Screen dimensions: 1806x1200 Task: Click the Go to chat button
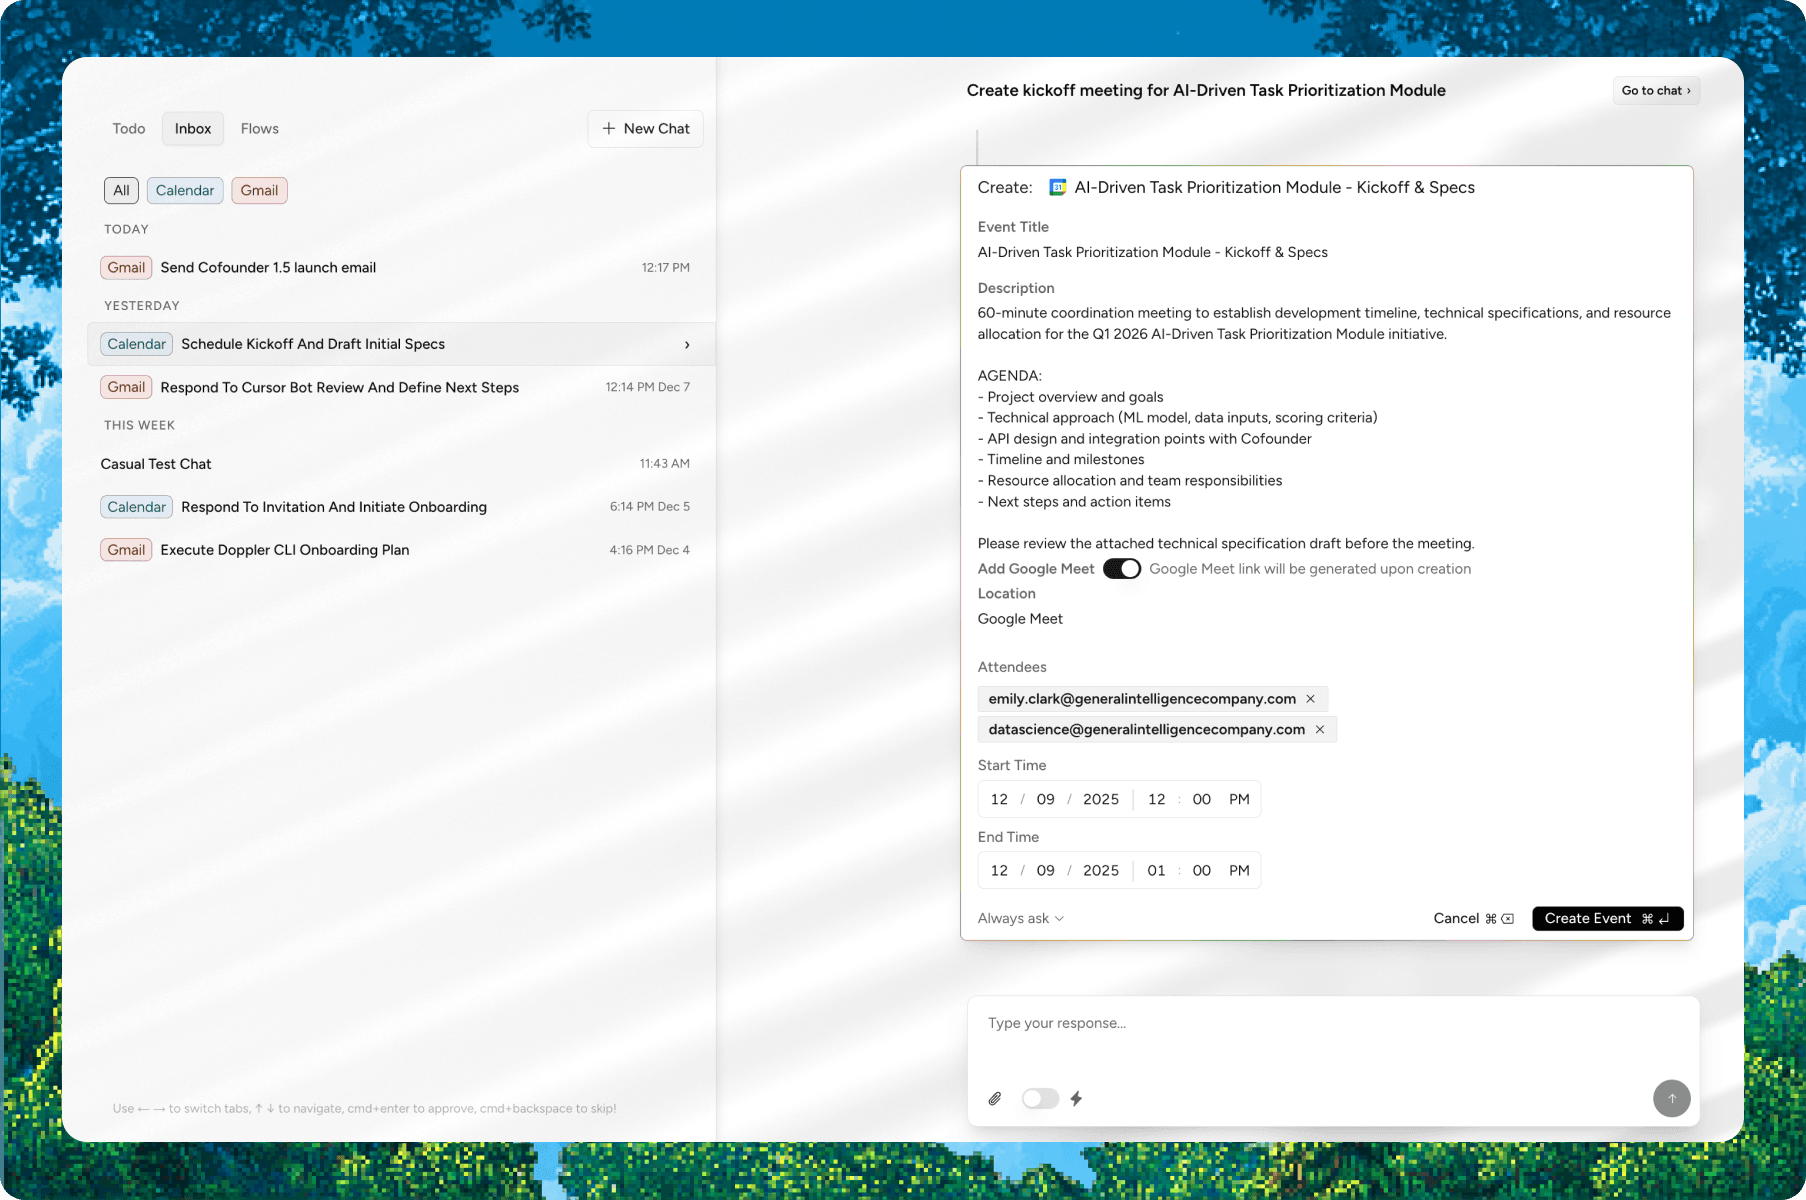coord(1655,91)
